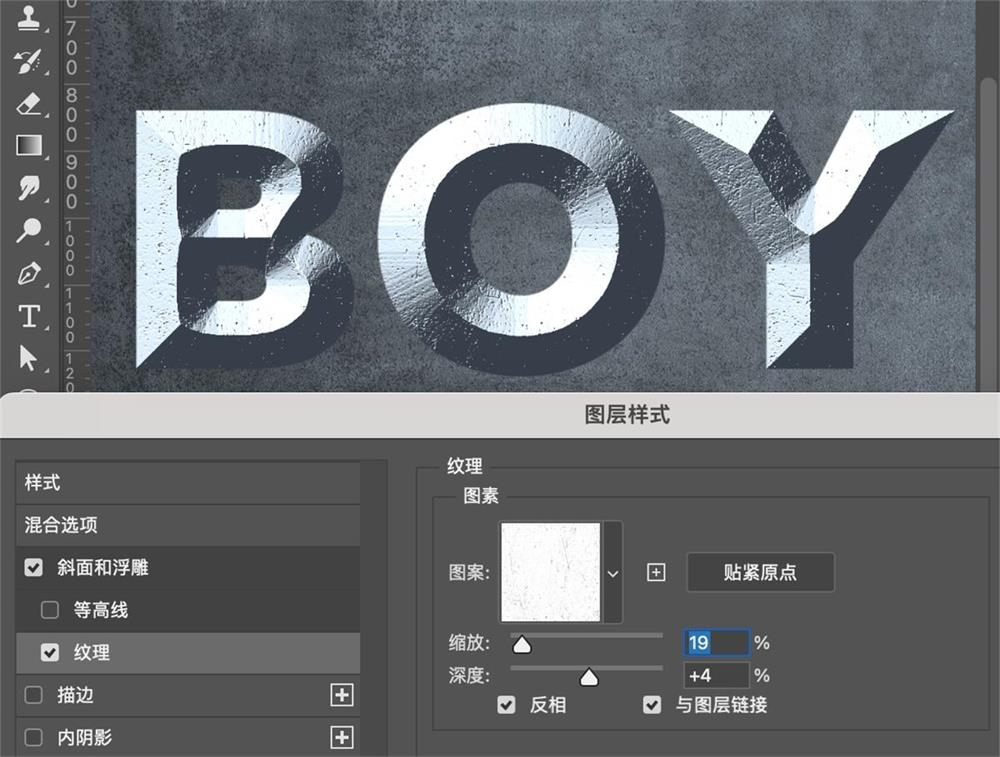Click the 图层样式 dialog title bar

(x=500, y=415)
